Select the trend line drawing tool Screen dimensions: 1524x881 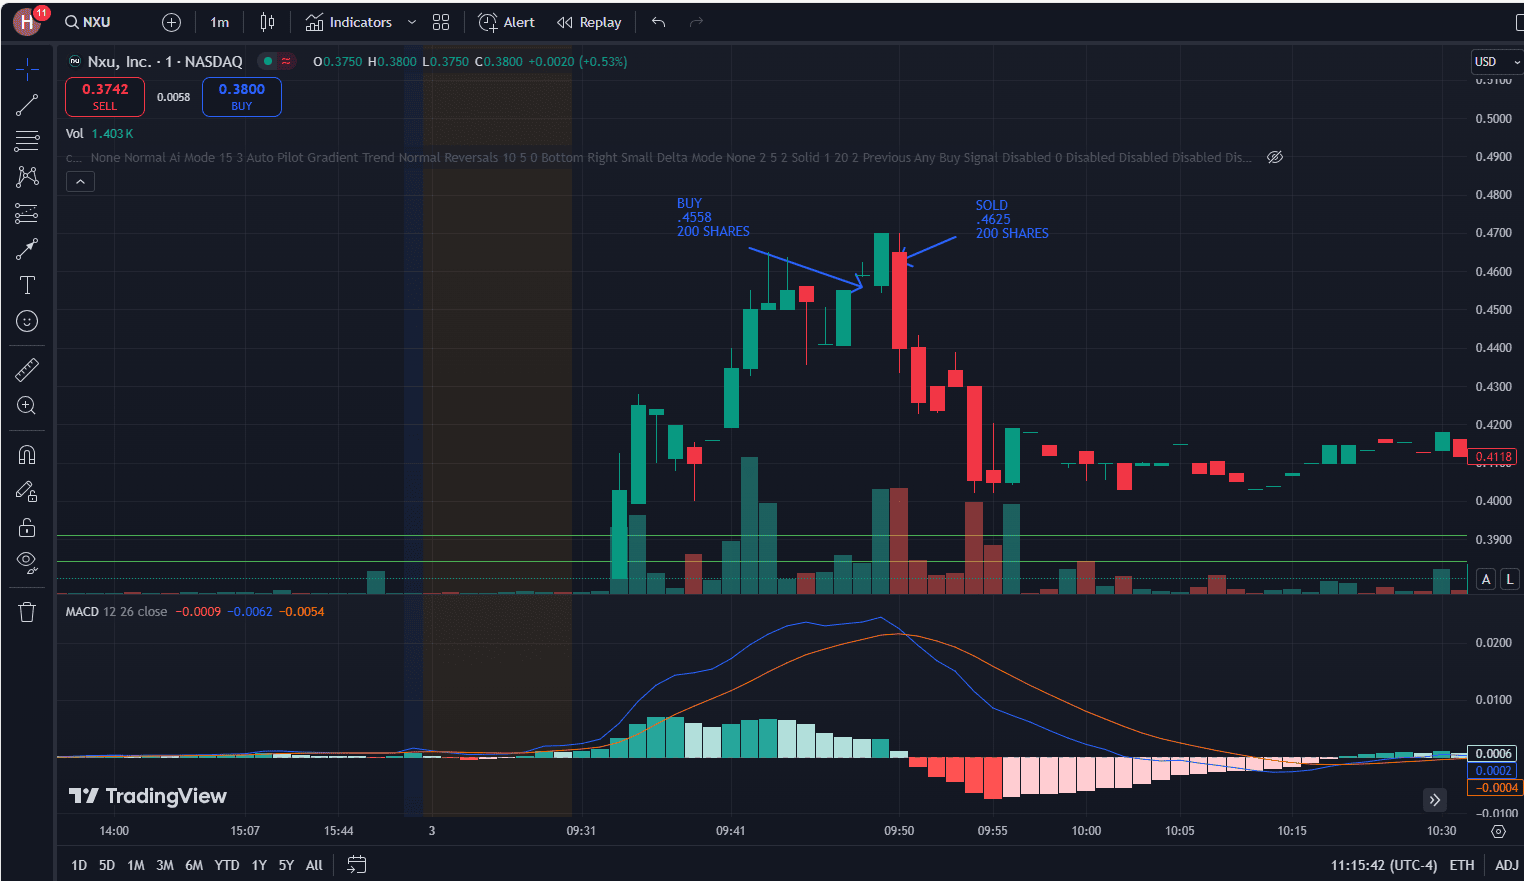[x=26, y=104]
